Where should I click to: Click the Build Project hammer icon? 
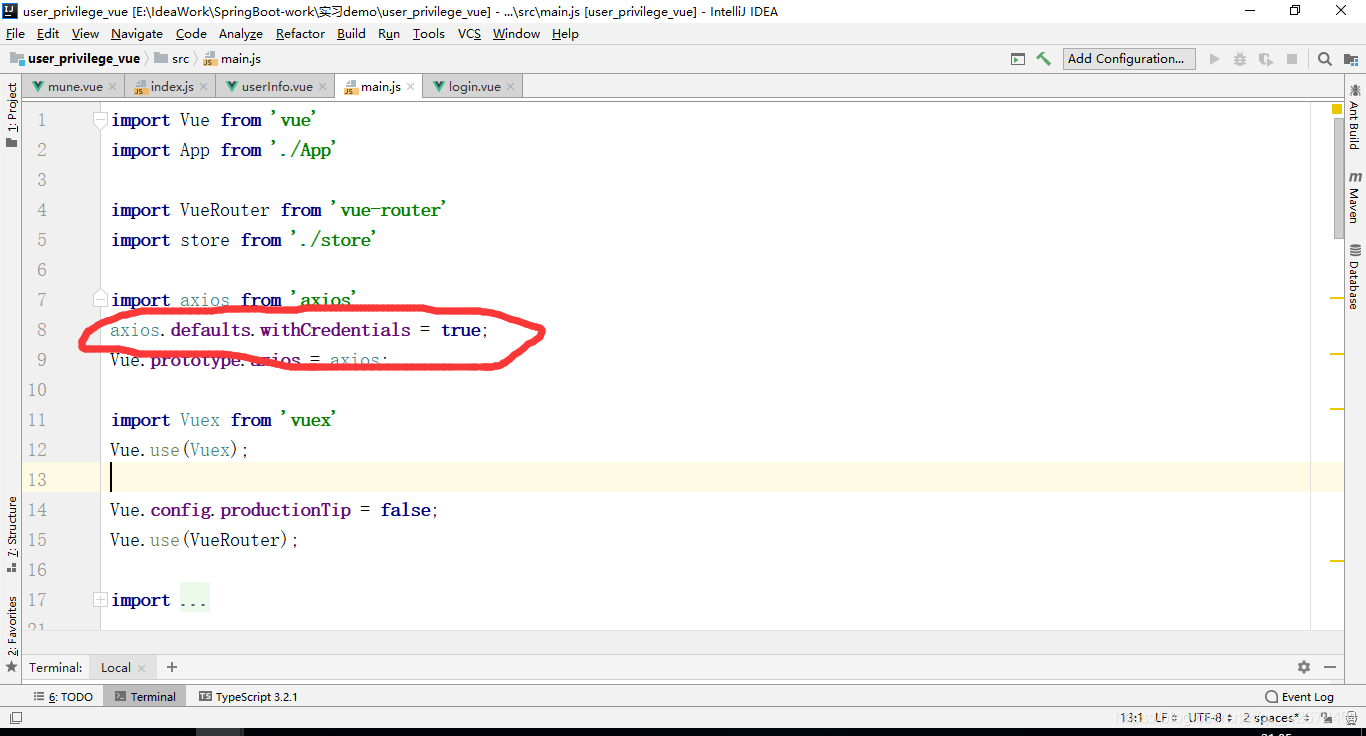[1044, 59]
